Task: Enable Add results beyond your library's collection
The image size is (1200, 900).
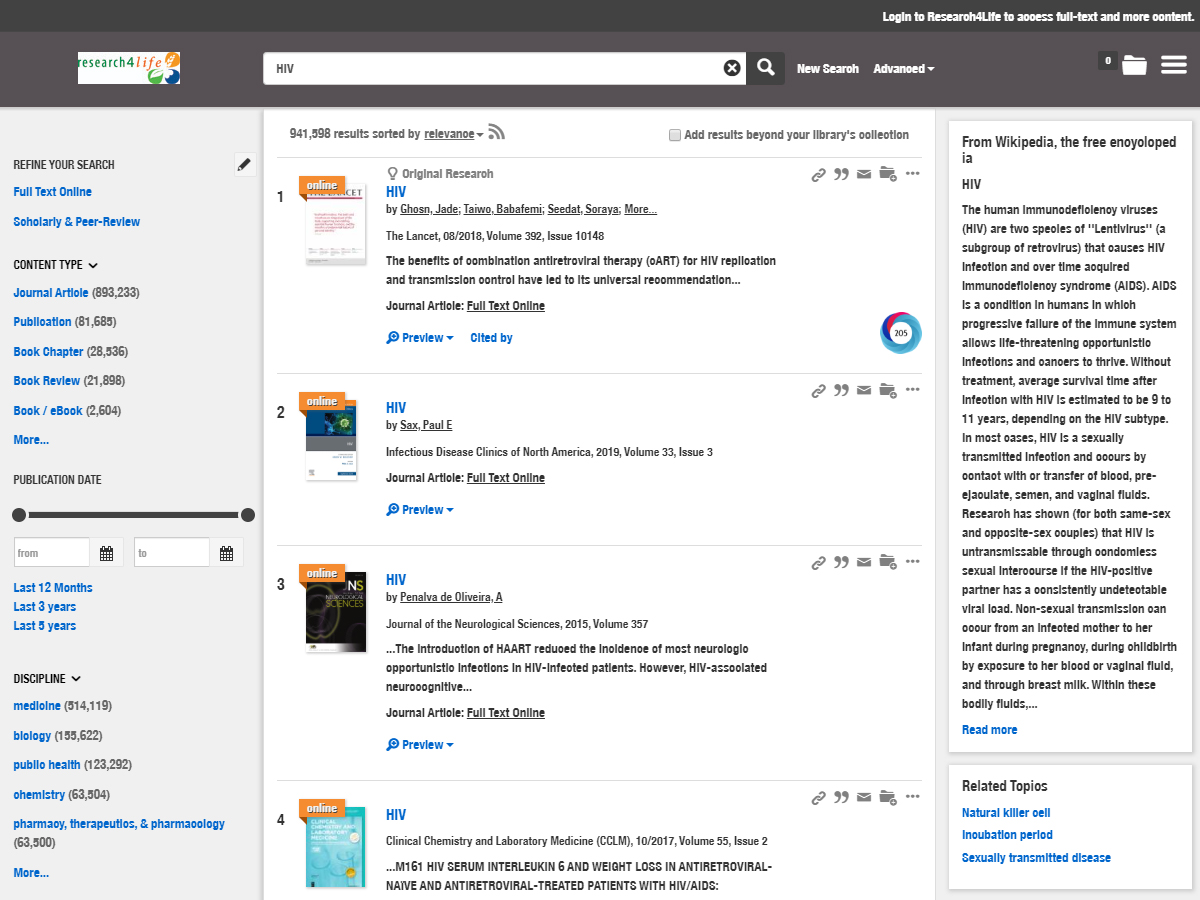Action: pyautogui.click(x=675, y=135)
